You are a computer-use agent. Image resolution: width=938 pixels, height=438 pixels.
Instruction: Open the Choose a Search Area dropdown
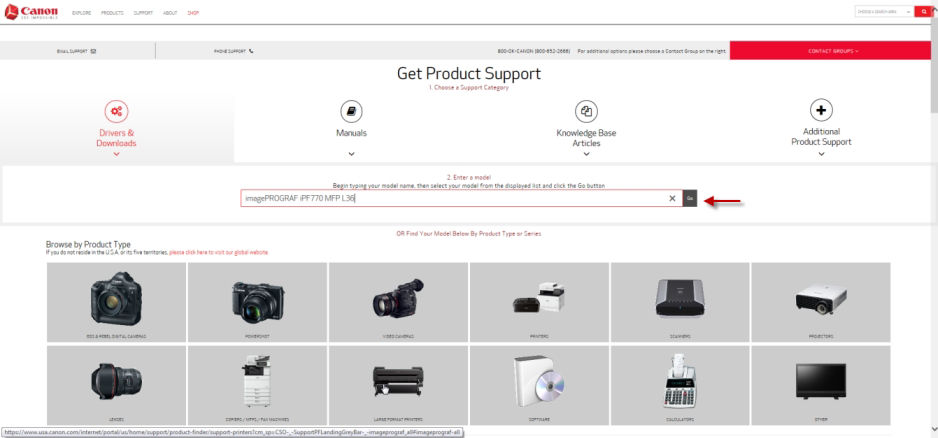[x=881, y=11]
